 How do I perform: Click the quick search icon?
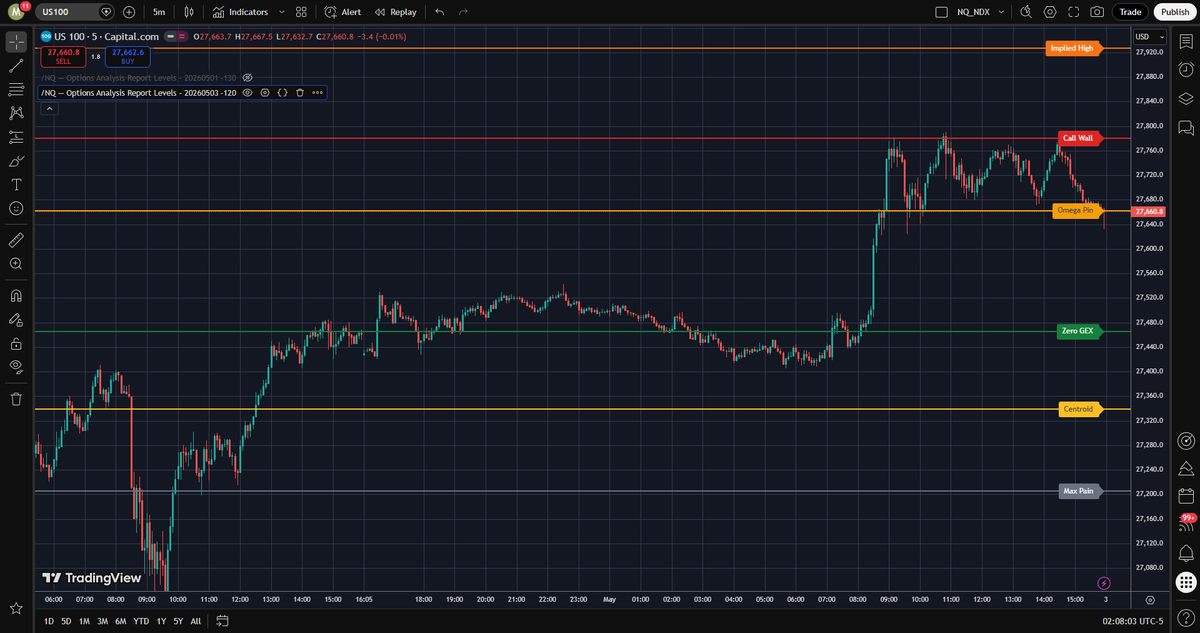click(1025, 12)
